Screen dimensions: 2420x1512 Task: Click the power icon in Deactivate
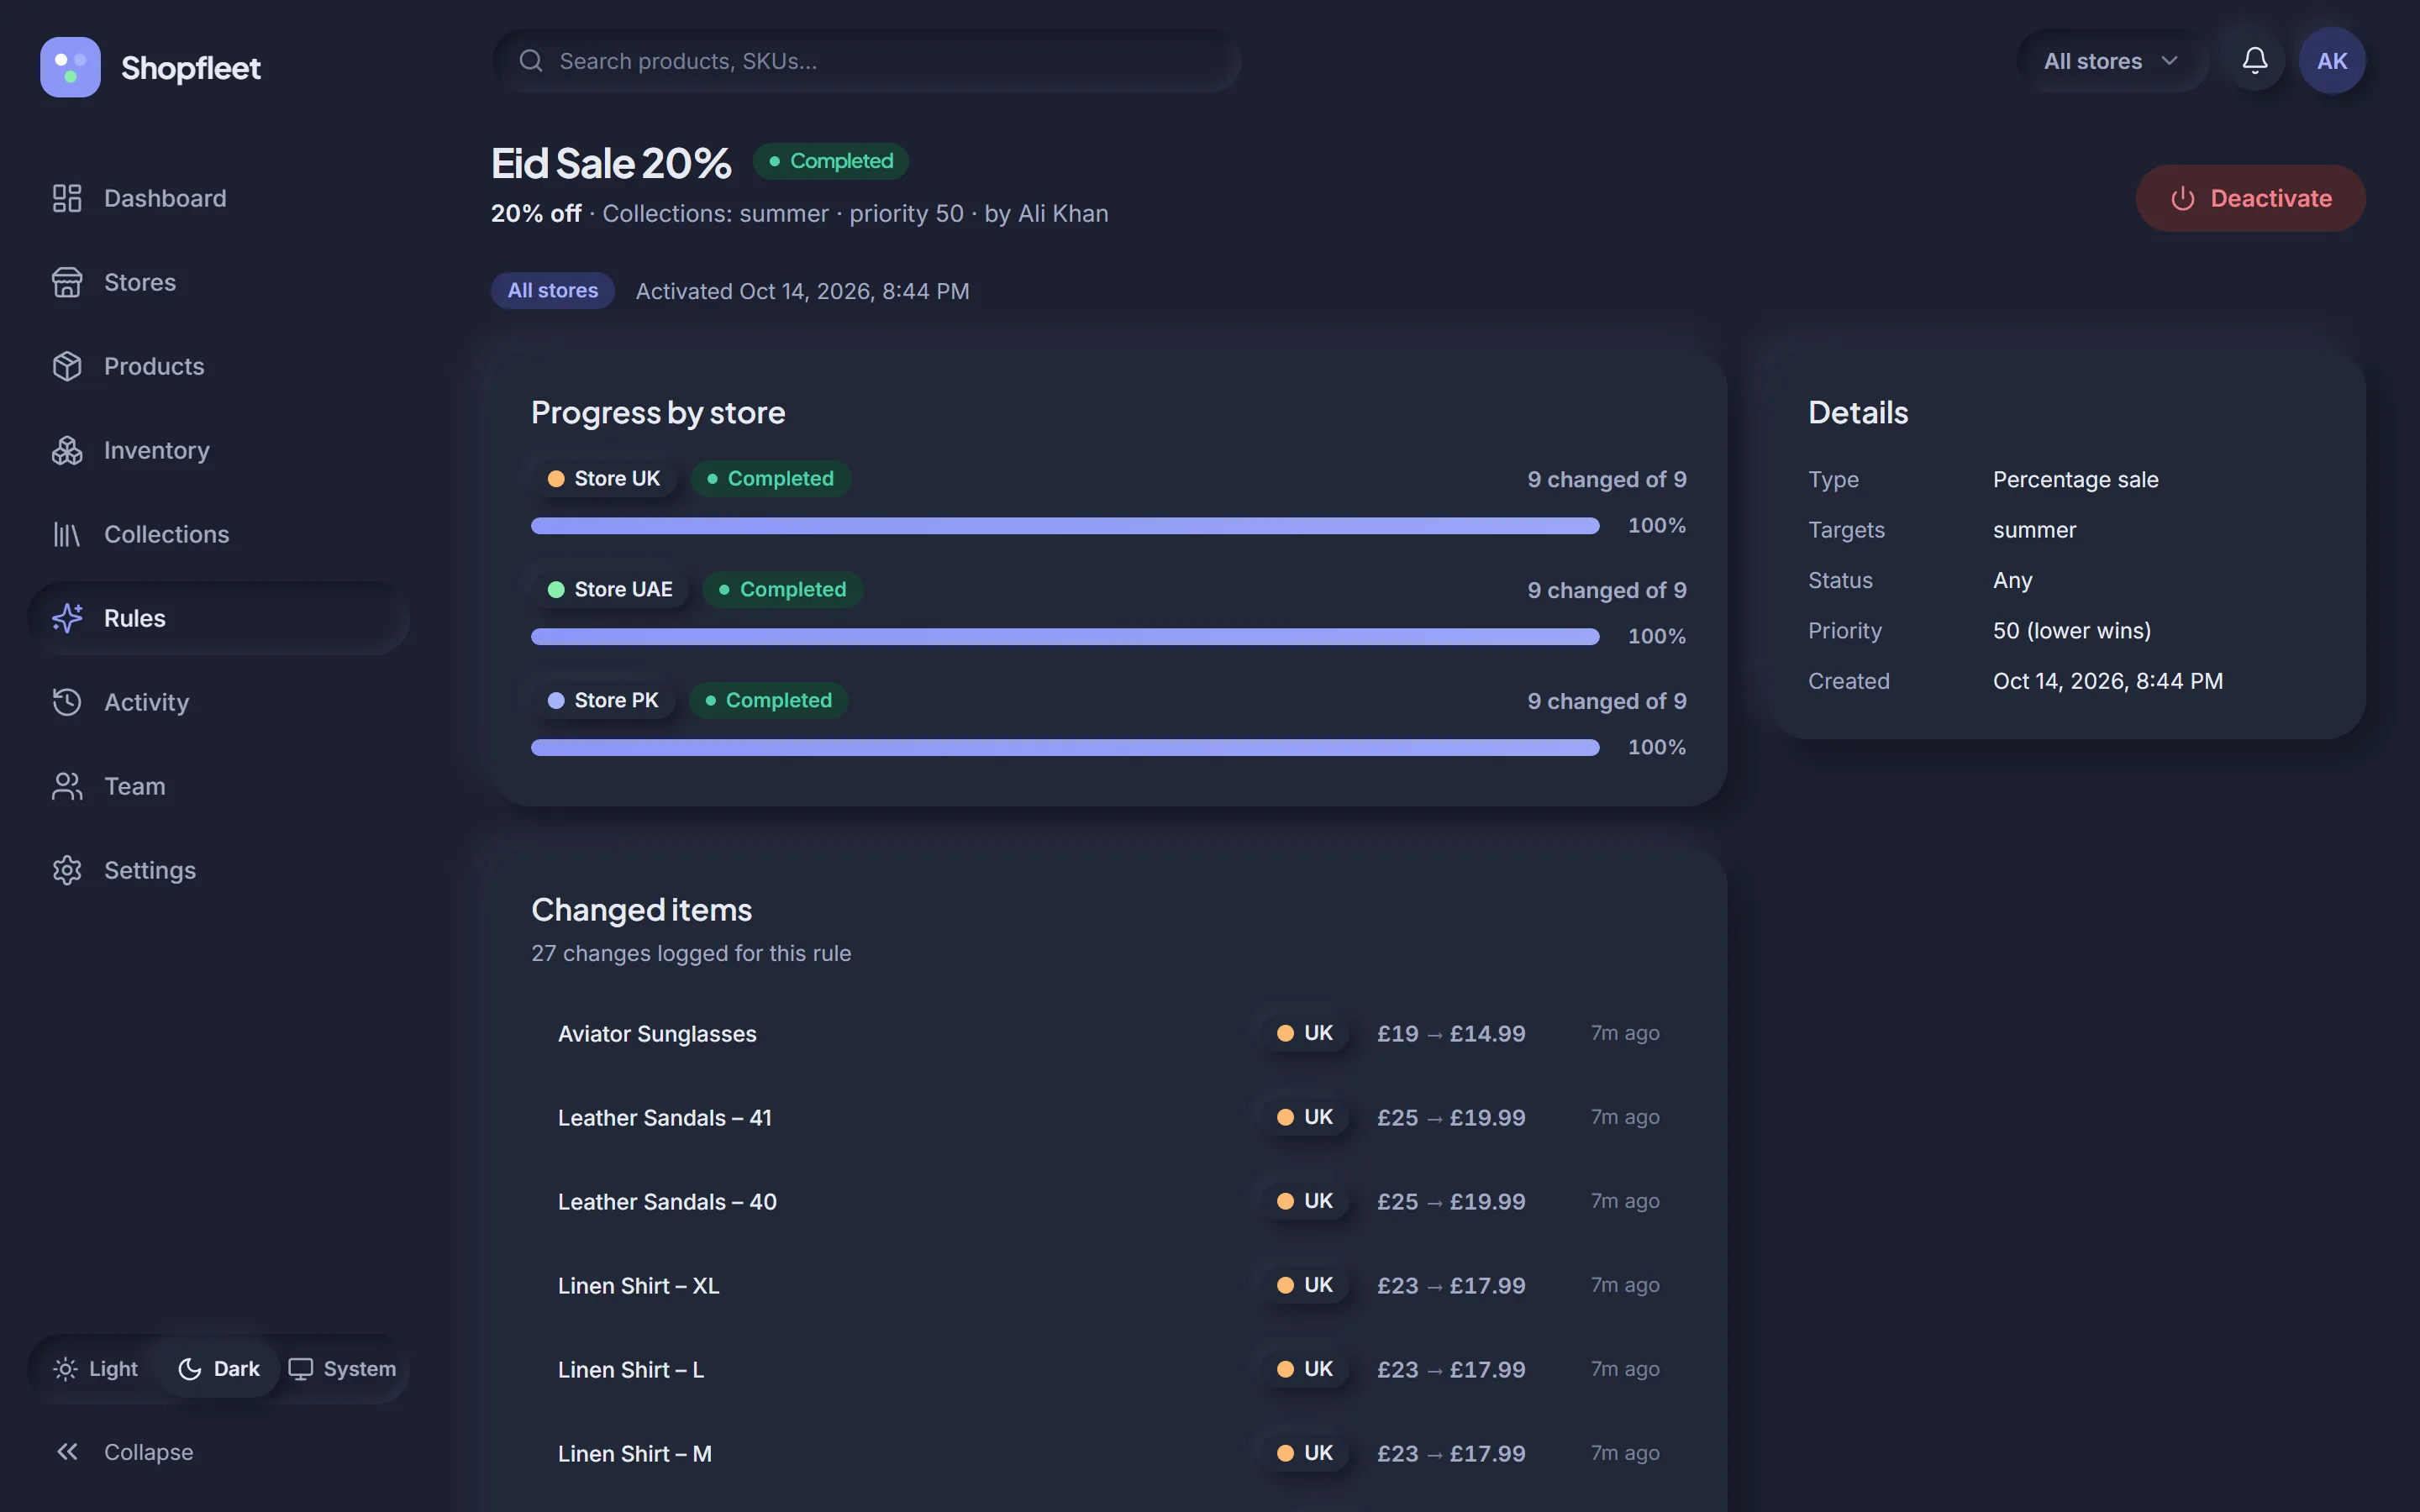coord(2183,198)
